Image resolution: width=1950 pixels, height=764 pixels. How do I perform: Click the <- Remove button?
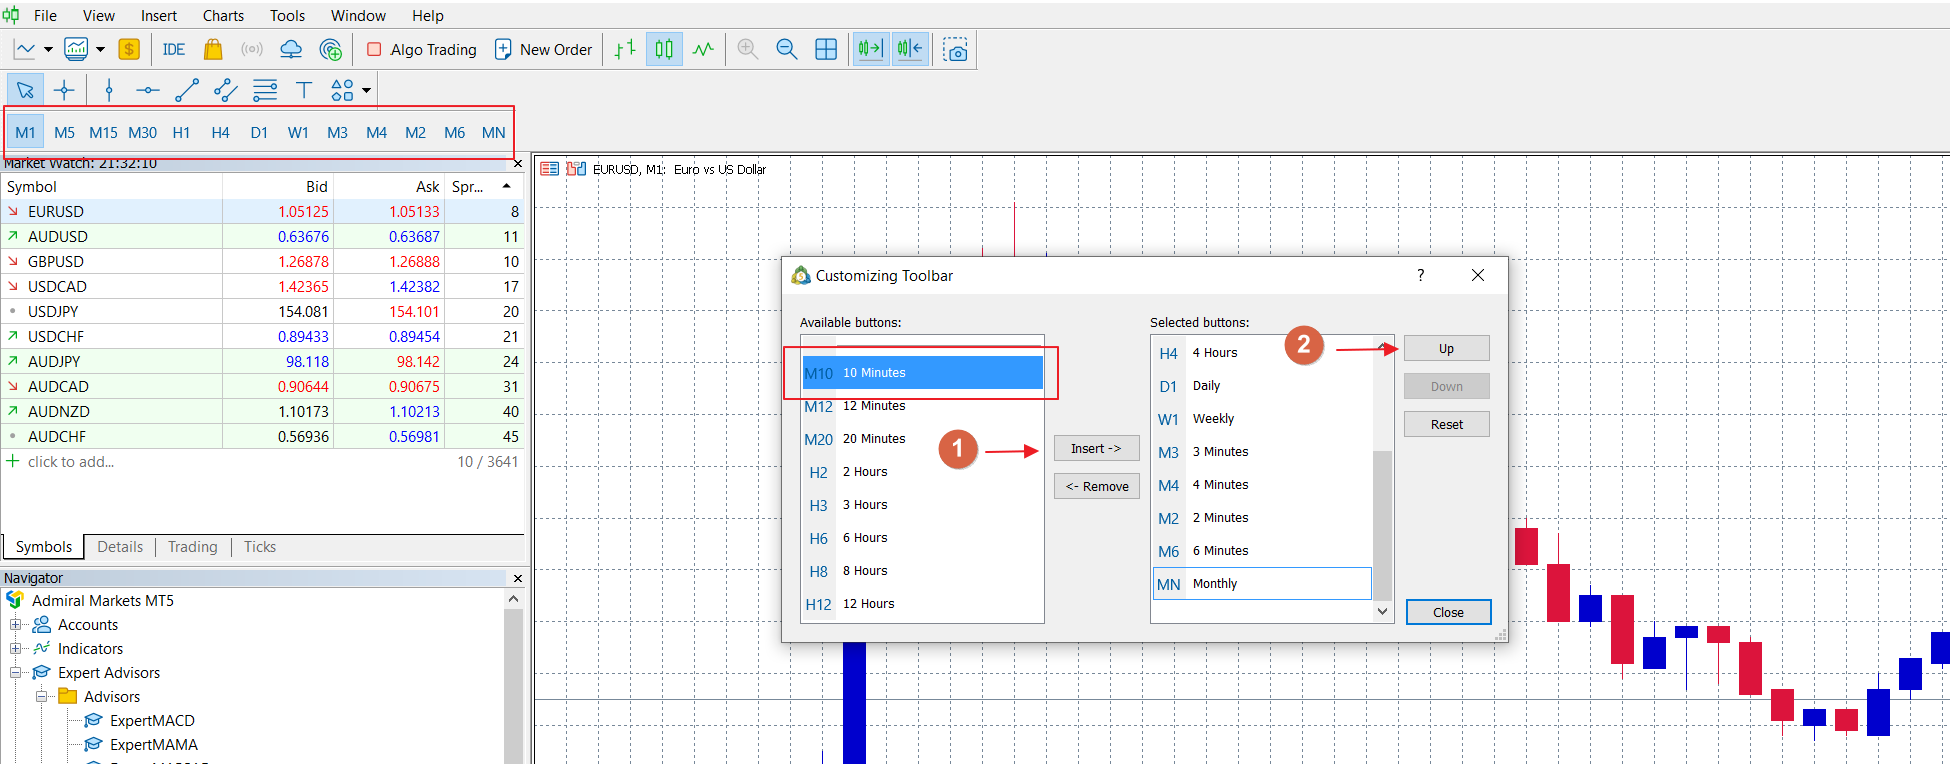[x=1096, y=486]
